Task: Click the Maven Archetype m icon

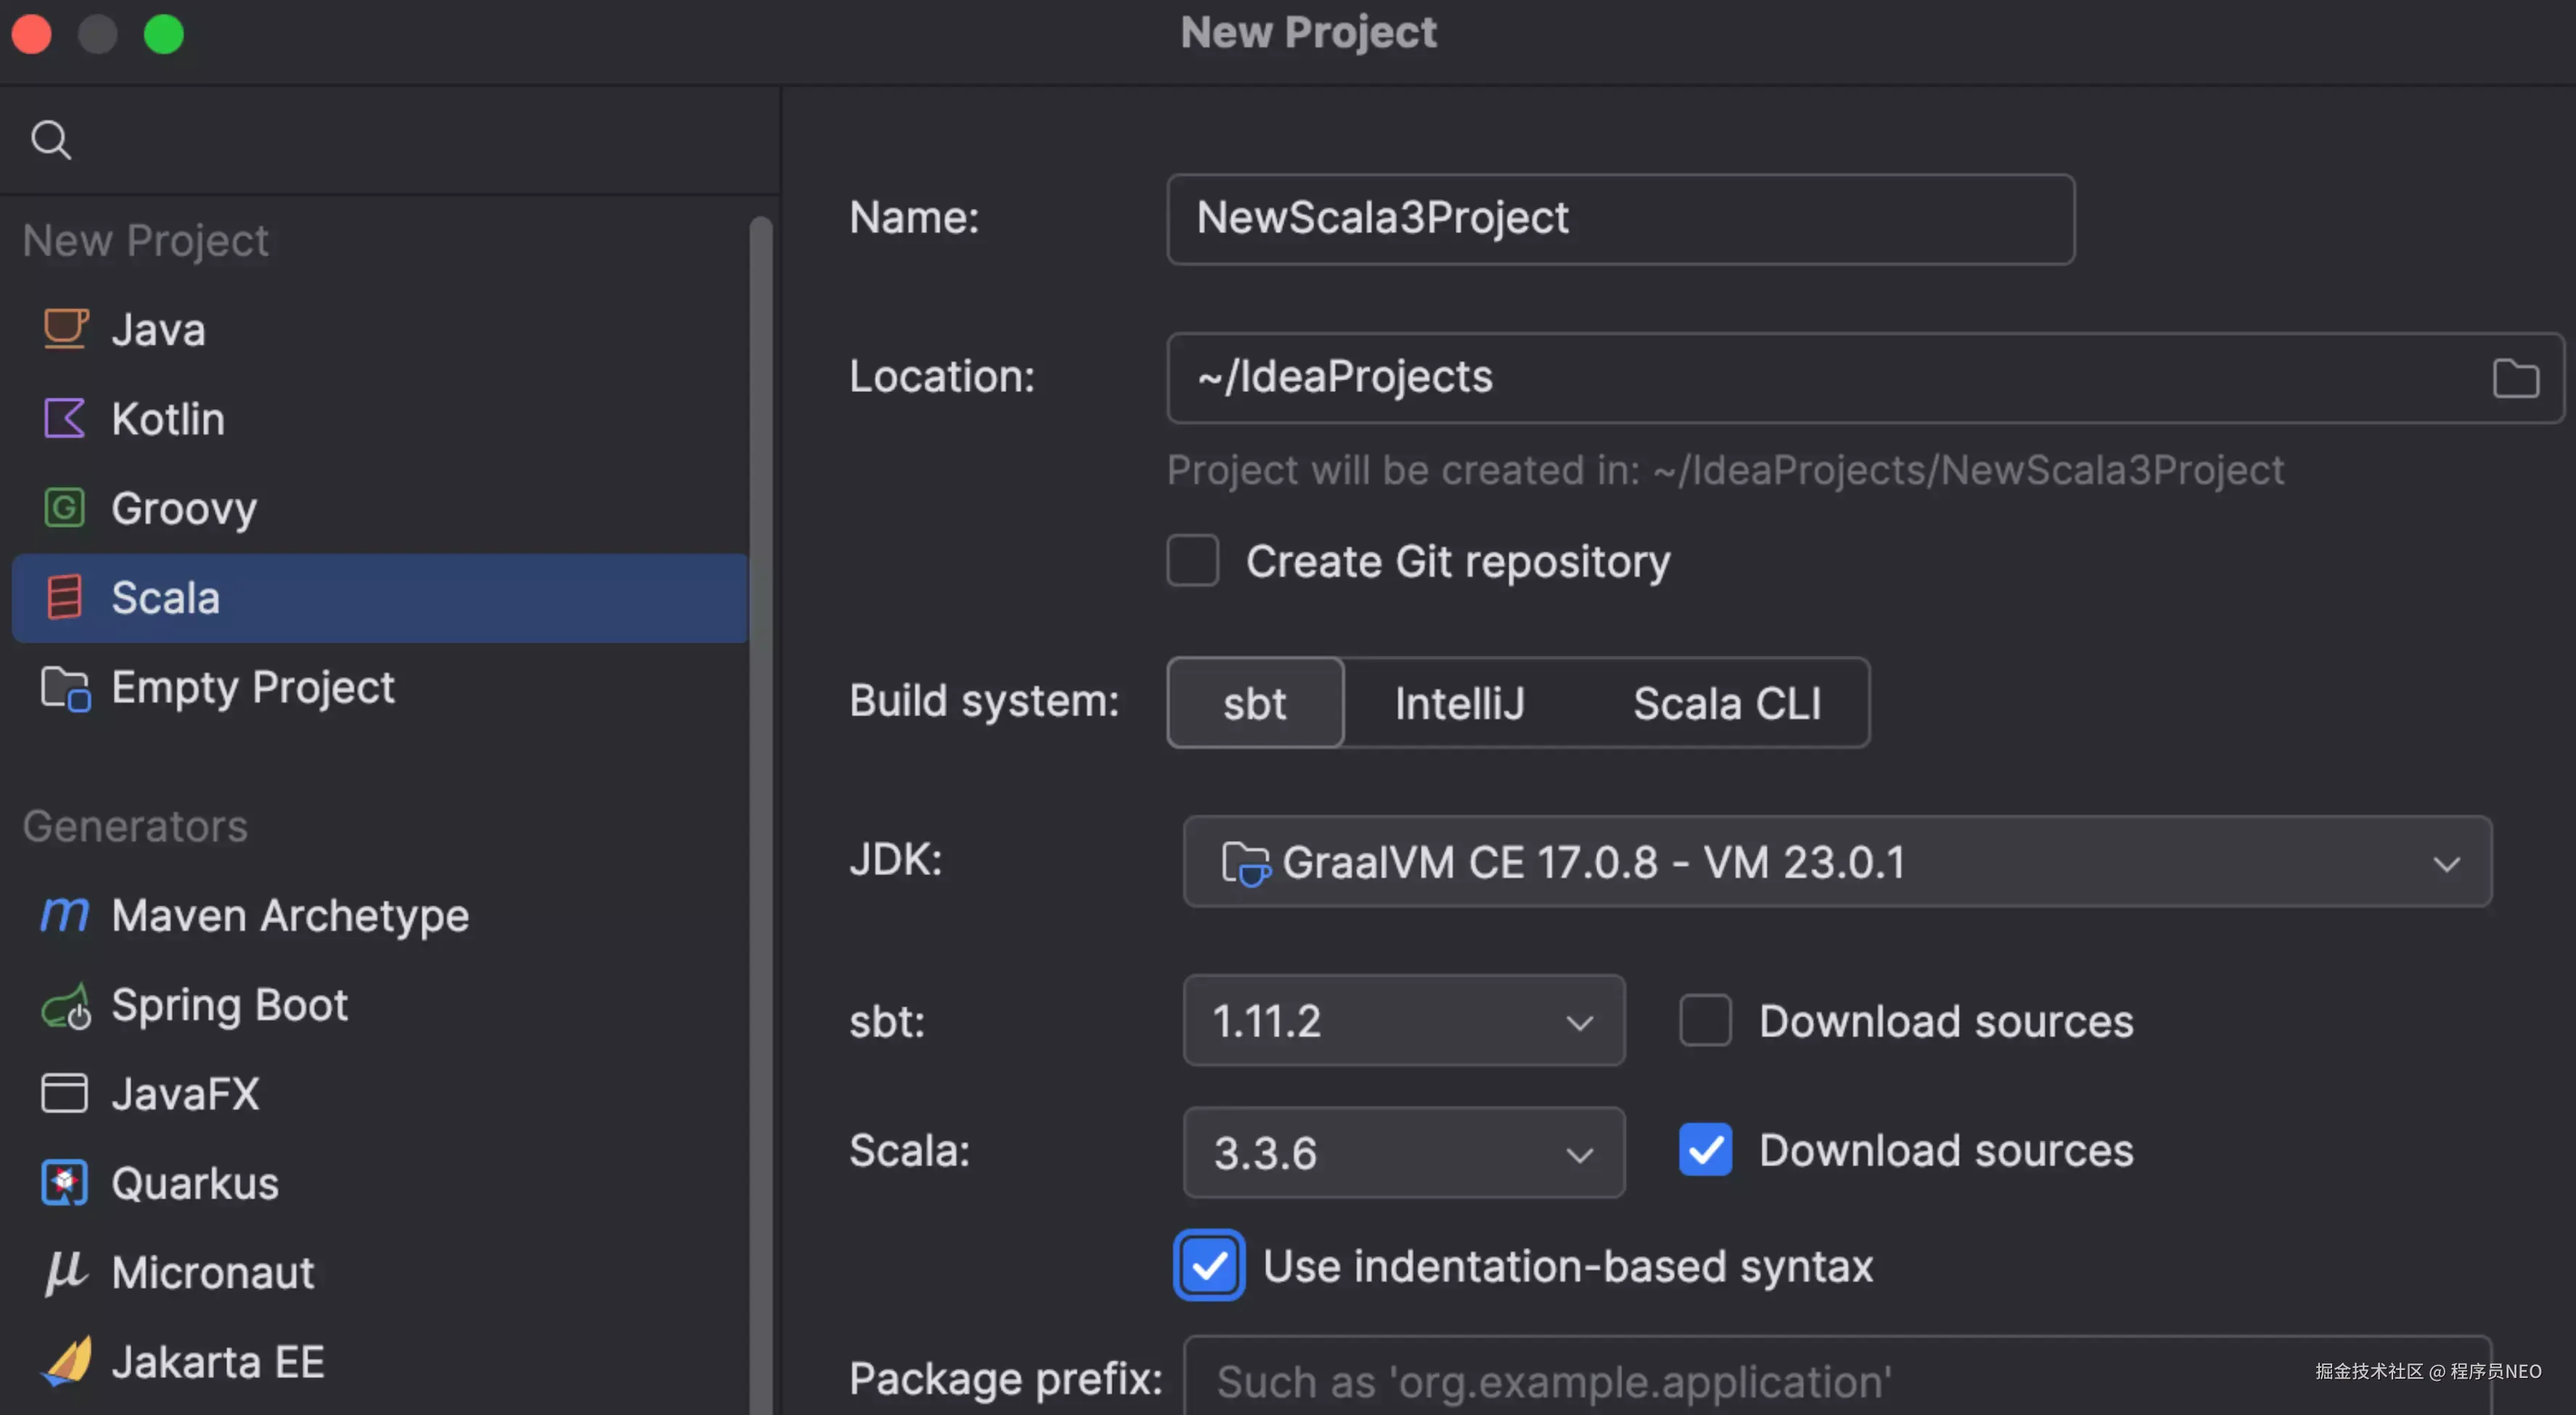Action: tap(65, 914)
